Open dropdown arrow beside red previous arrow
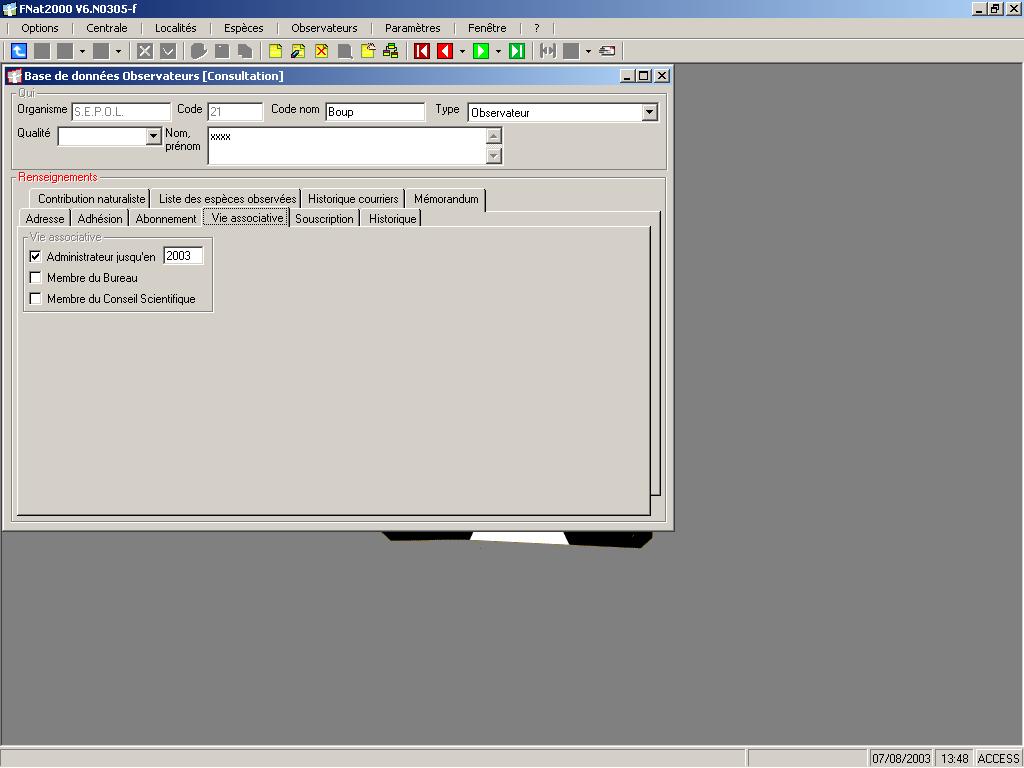This screenshot has height=768, width=1024. (x=462, y=51)
